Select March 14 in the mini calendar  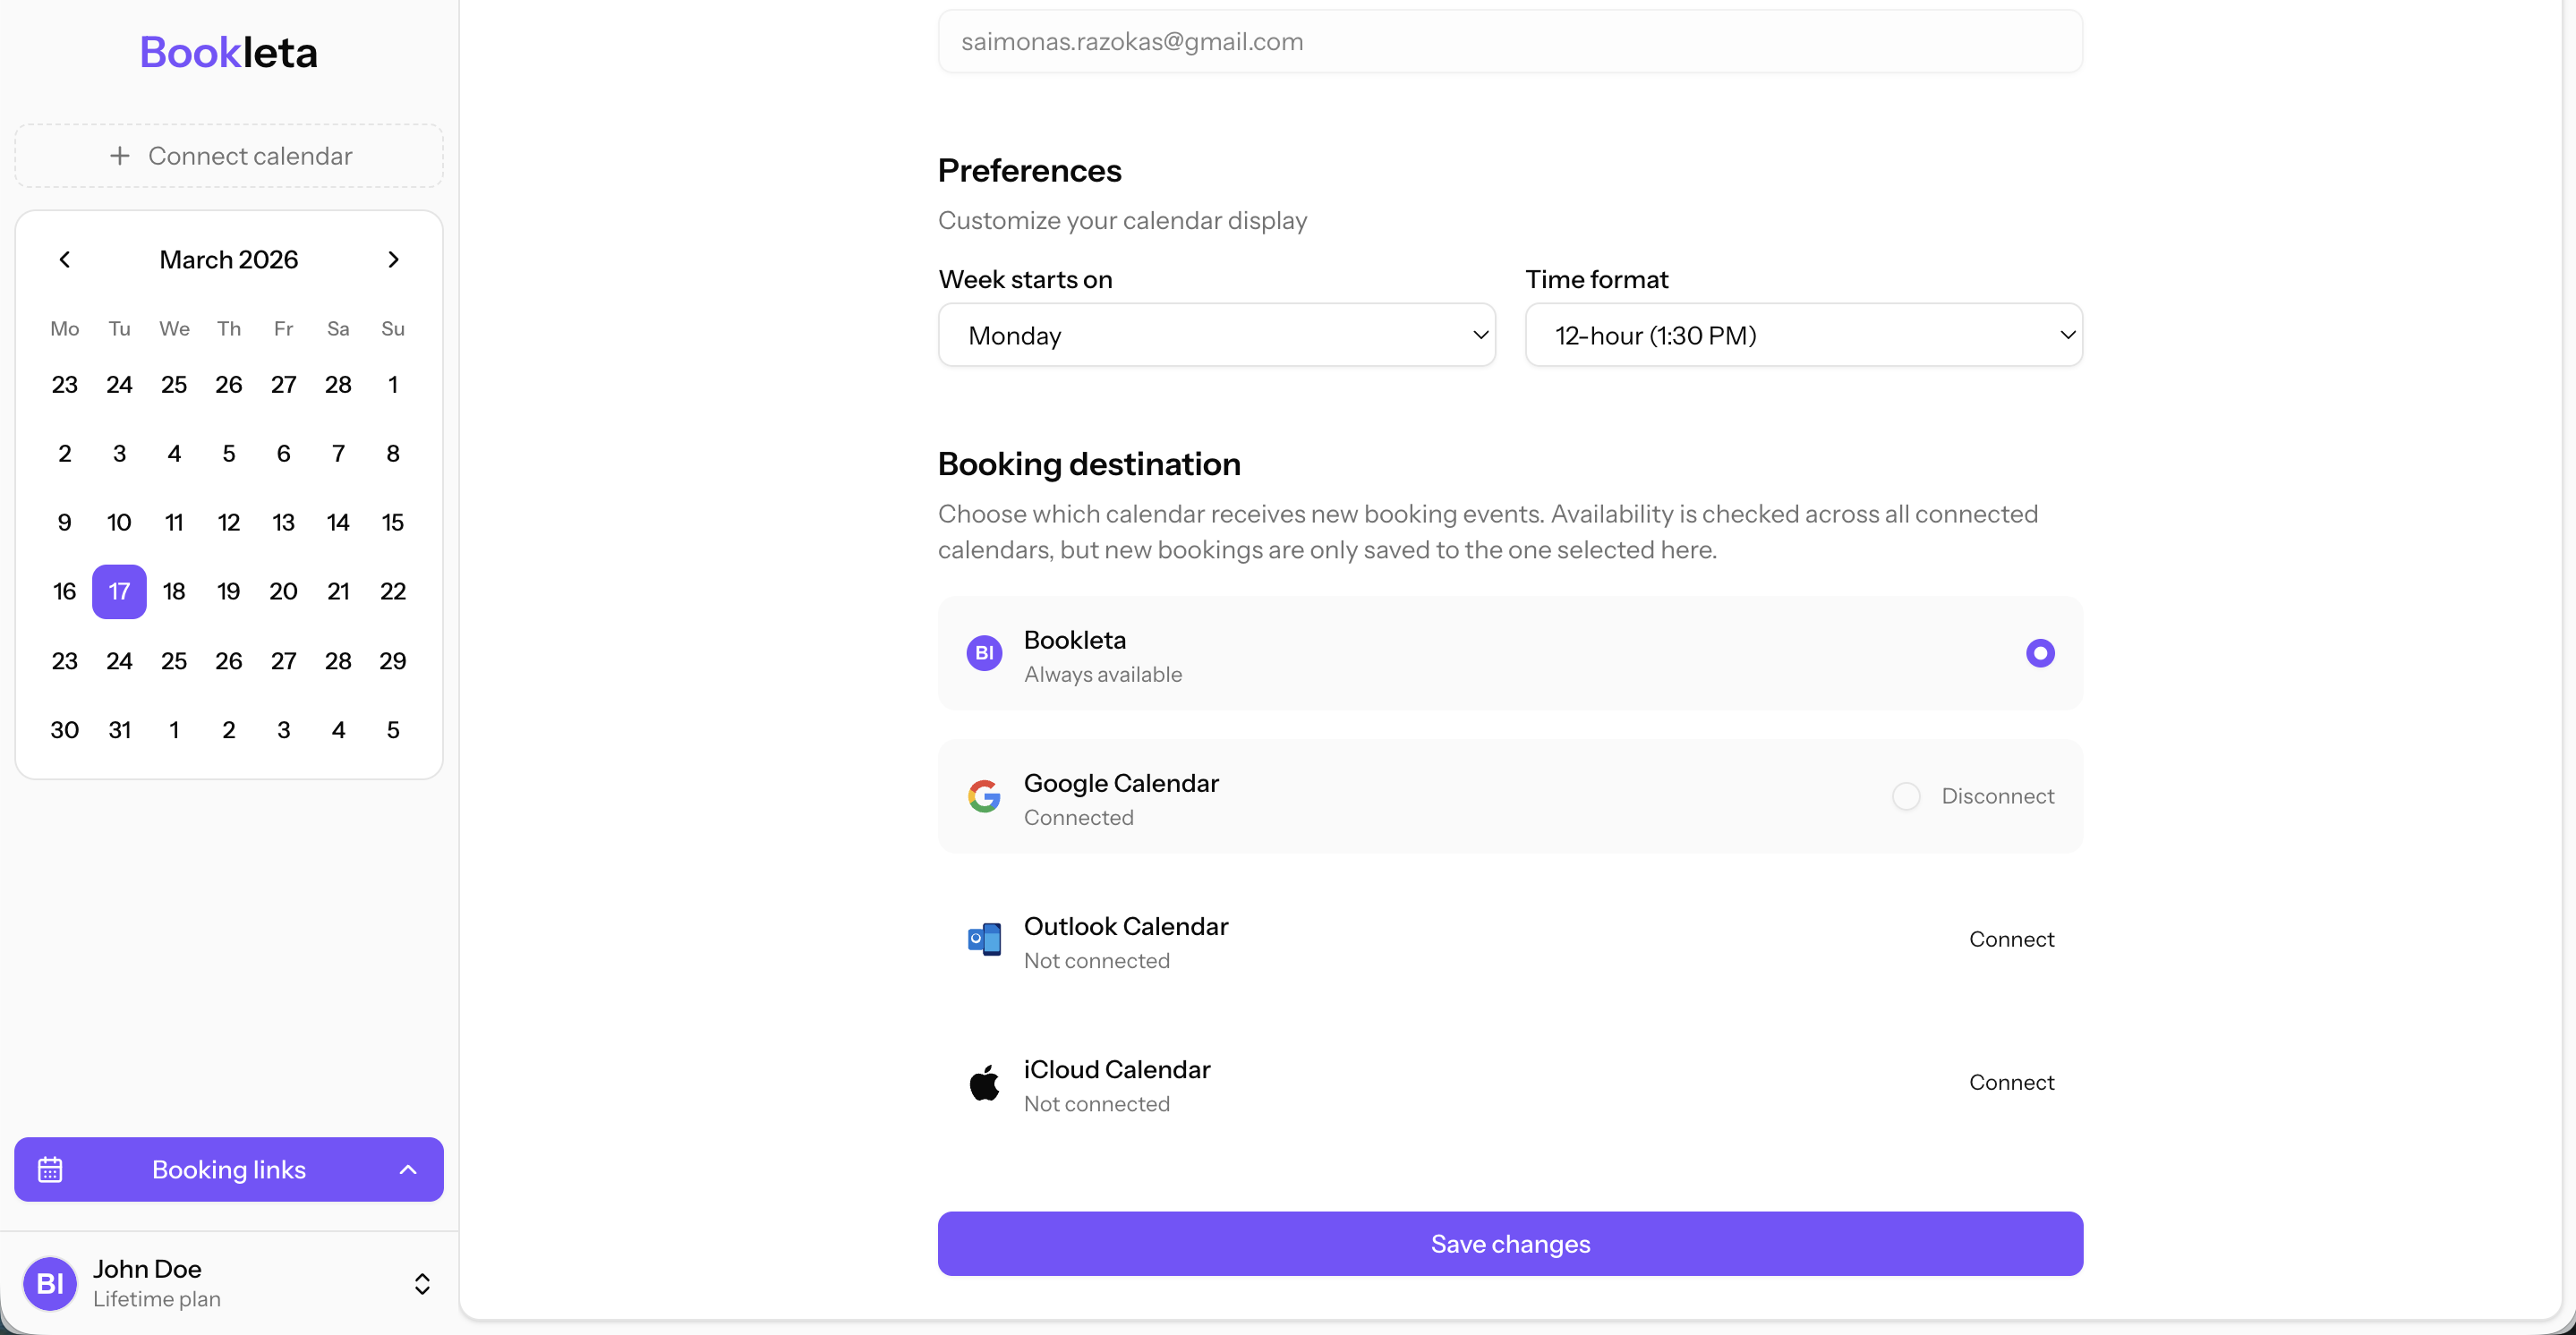point(338,522)
